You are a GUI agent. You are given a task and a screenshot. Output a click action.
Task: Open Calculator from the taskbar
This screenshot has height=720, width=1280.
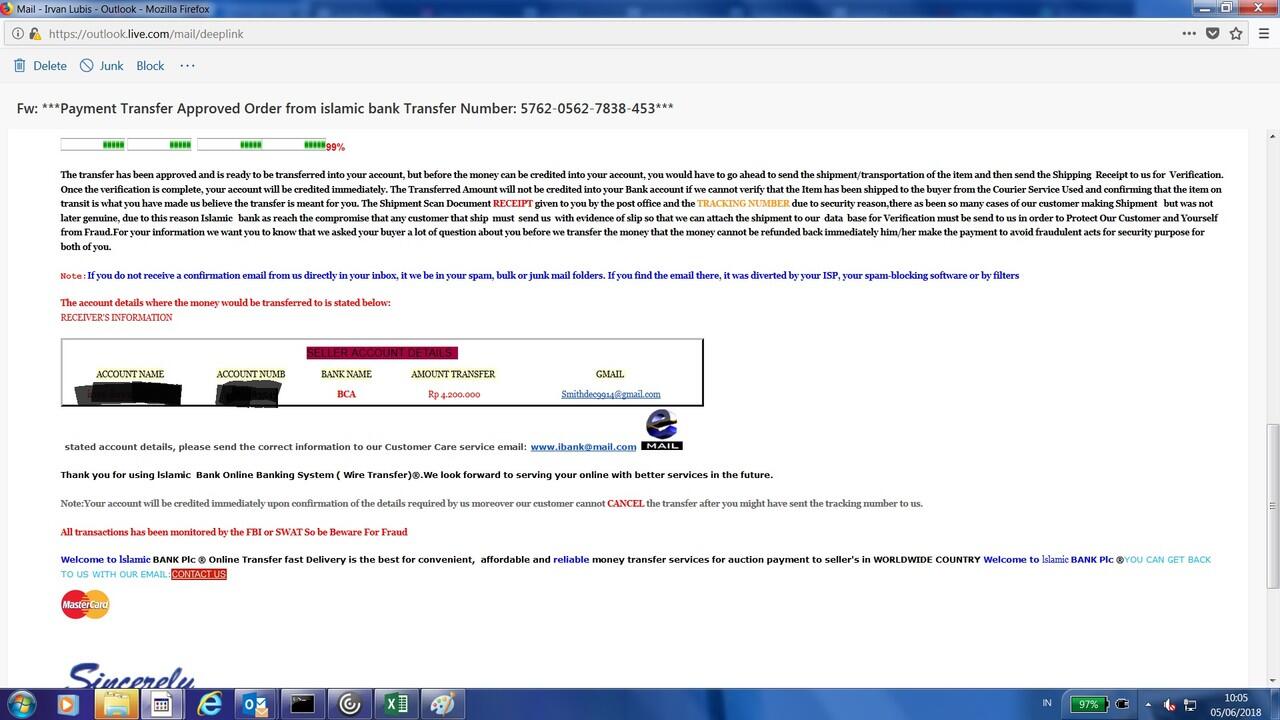pyautogui.click(x=160, y=705)
